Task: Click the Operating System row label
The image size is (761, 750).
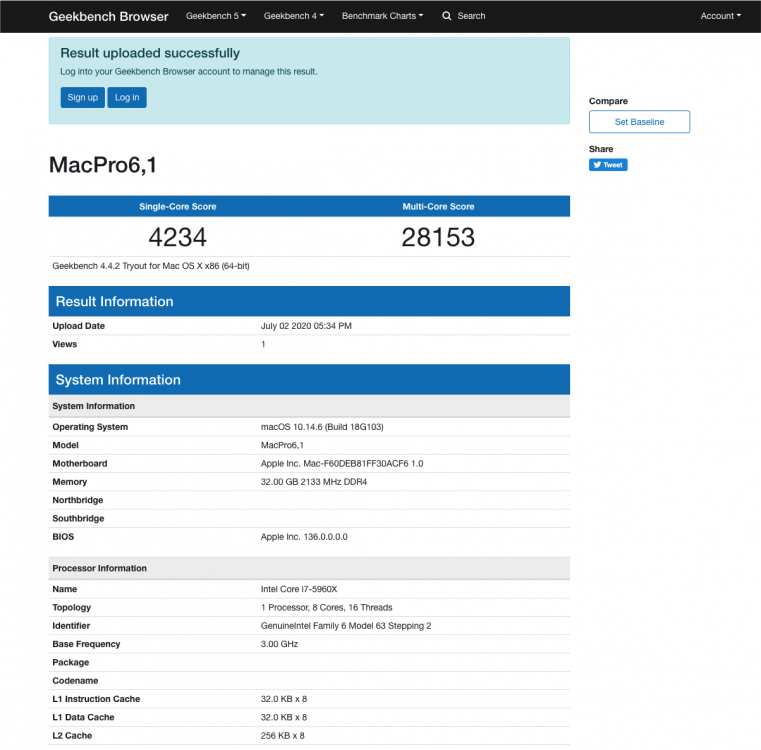Action: [90, 427]
